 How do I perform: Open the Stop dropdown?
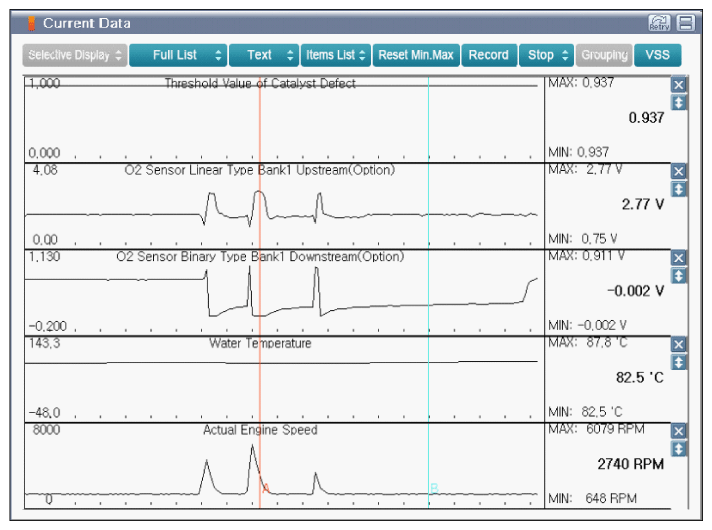[546, 55]
